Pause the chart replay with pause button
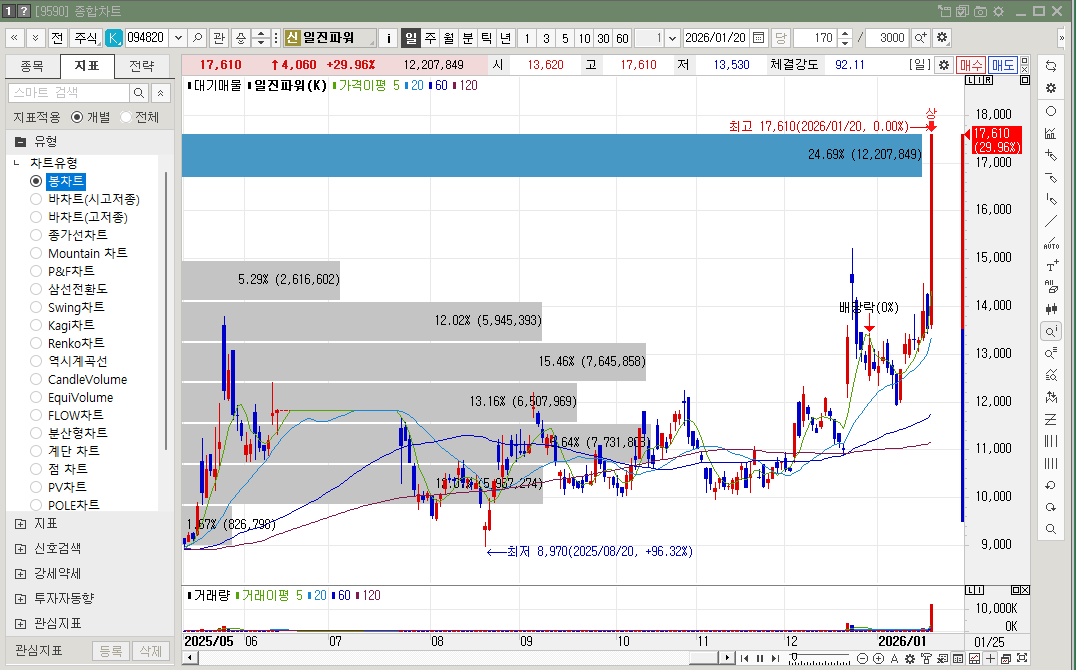The height and width of the screenshot is (670, 1076). [760, 658]
